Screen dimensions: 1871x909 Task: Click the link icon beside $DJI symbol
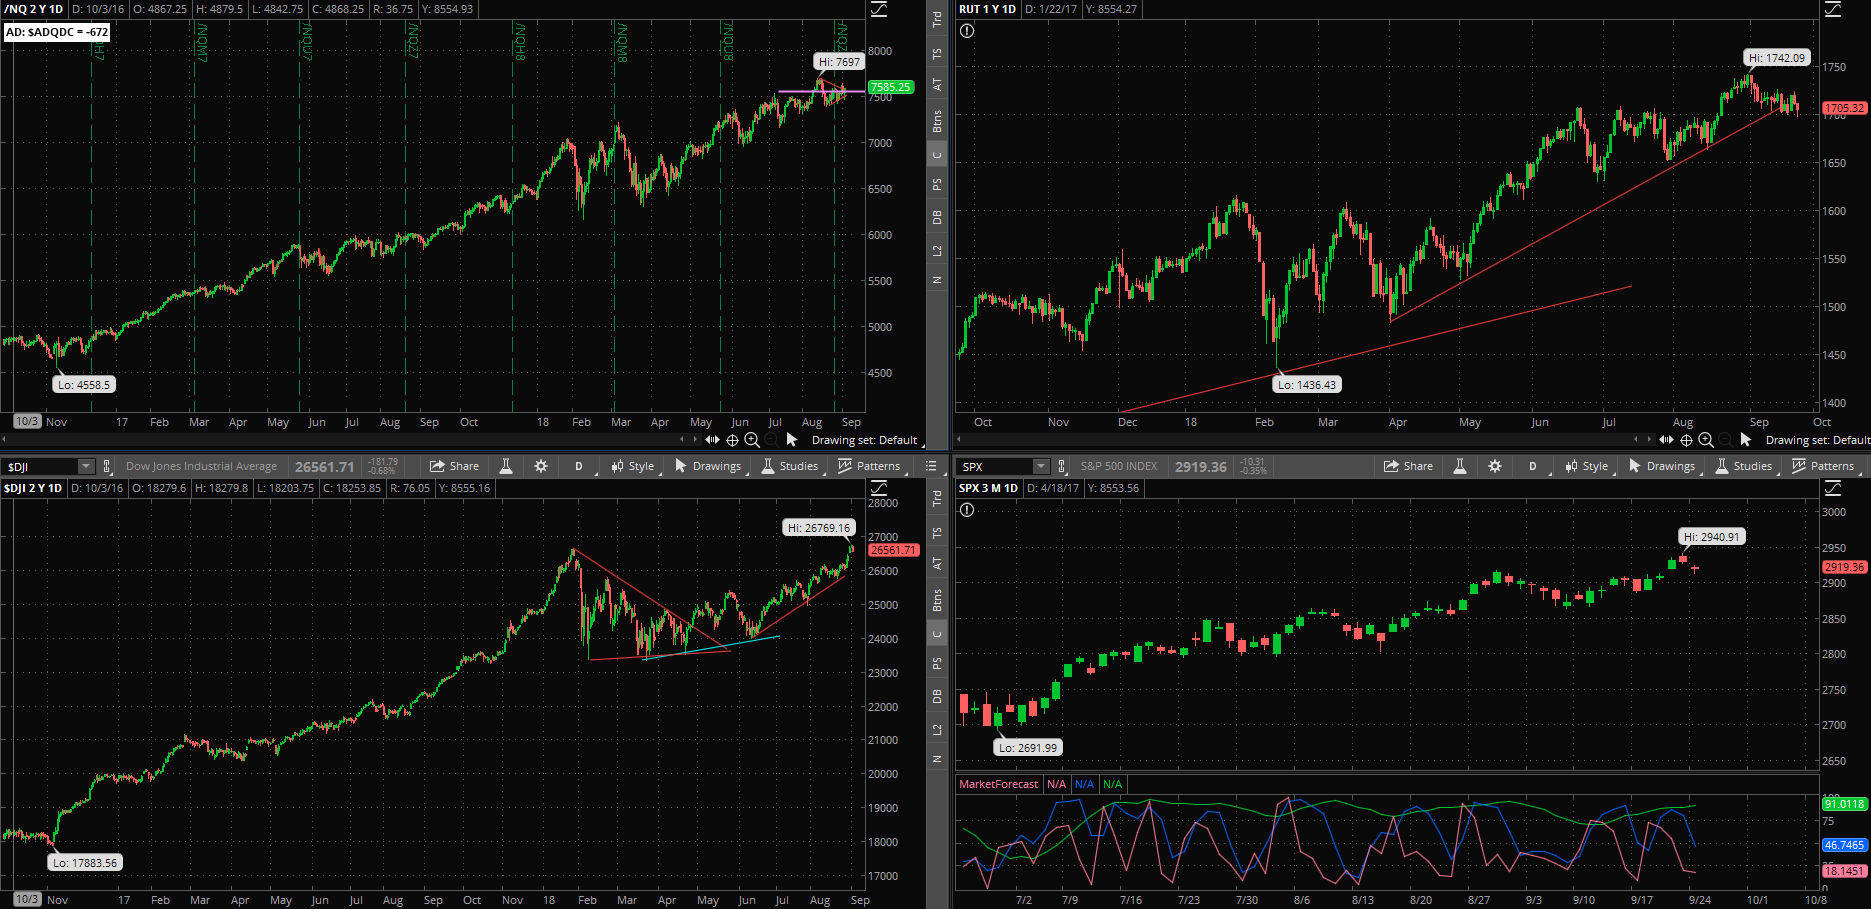tap(106, 466)
